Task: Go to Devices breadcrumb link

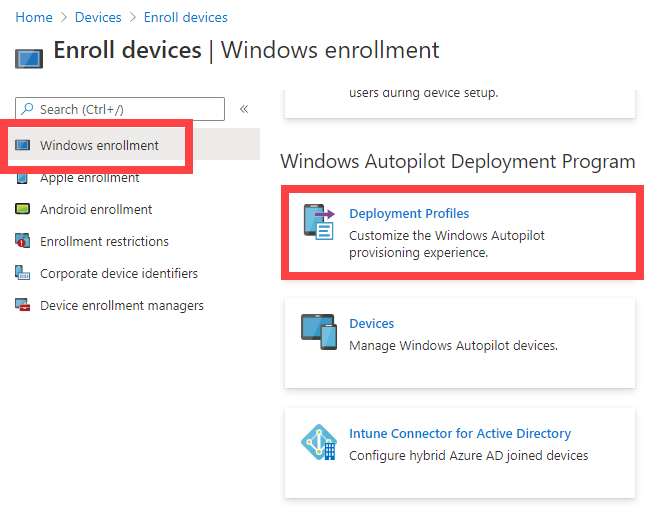Action: tap(98, 17)
